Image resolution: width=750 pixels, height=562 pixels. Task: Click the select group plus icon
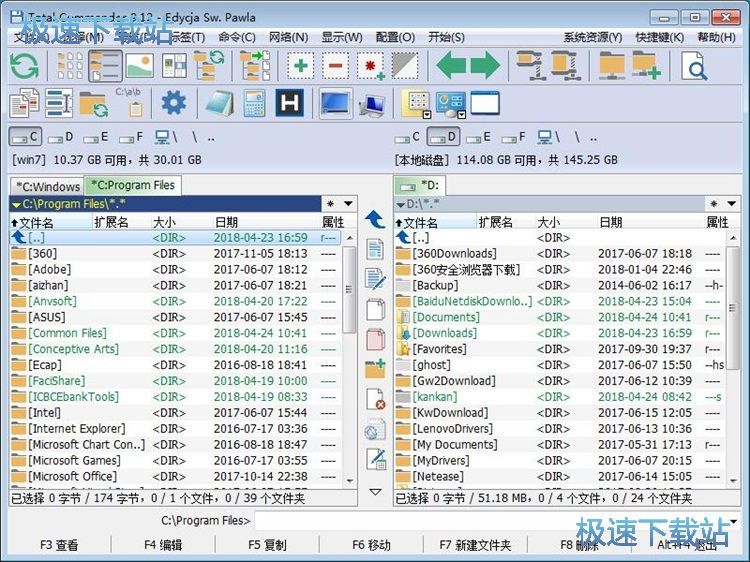click(300, 66)
